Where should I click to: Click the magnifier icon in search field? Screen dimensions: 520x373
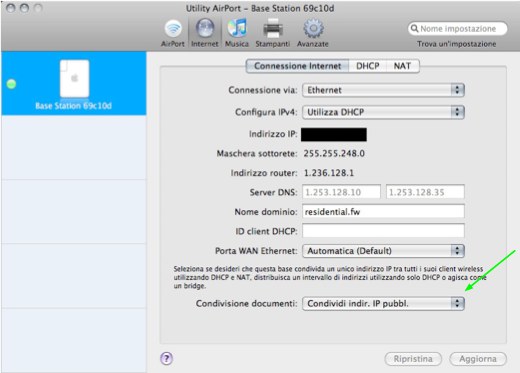point(414,29)
